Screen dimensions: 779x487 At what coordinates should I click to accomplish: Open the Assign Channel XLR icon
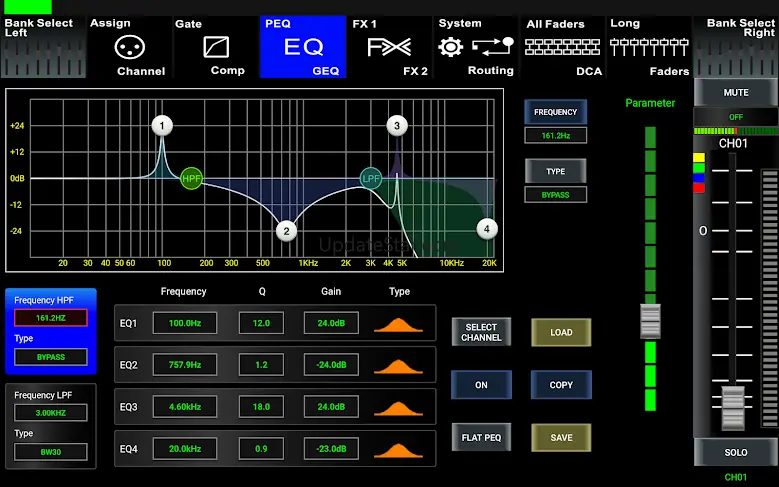[x=127, y=47]
